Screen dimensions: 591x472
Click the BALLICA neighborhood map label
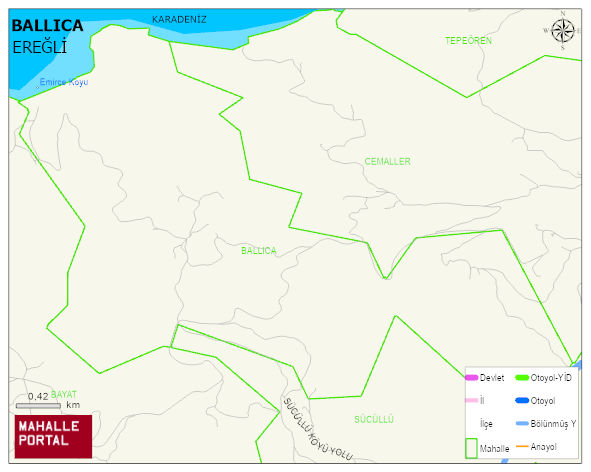[259, 251]
